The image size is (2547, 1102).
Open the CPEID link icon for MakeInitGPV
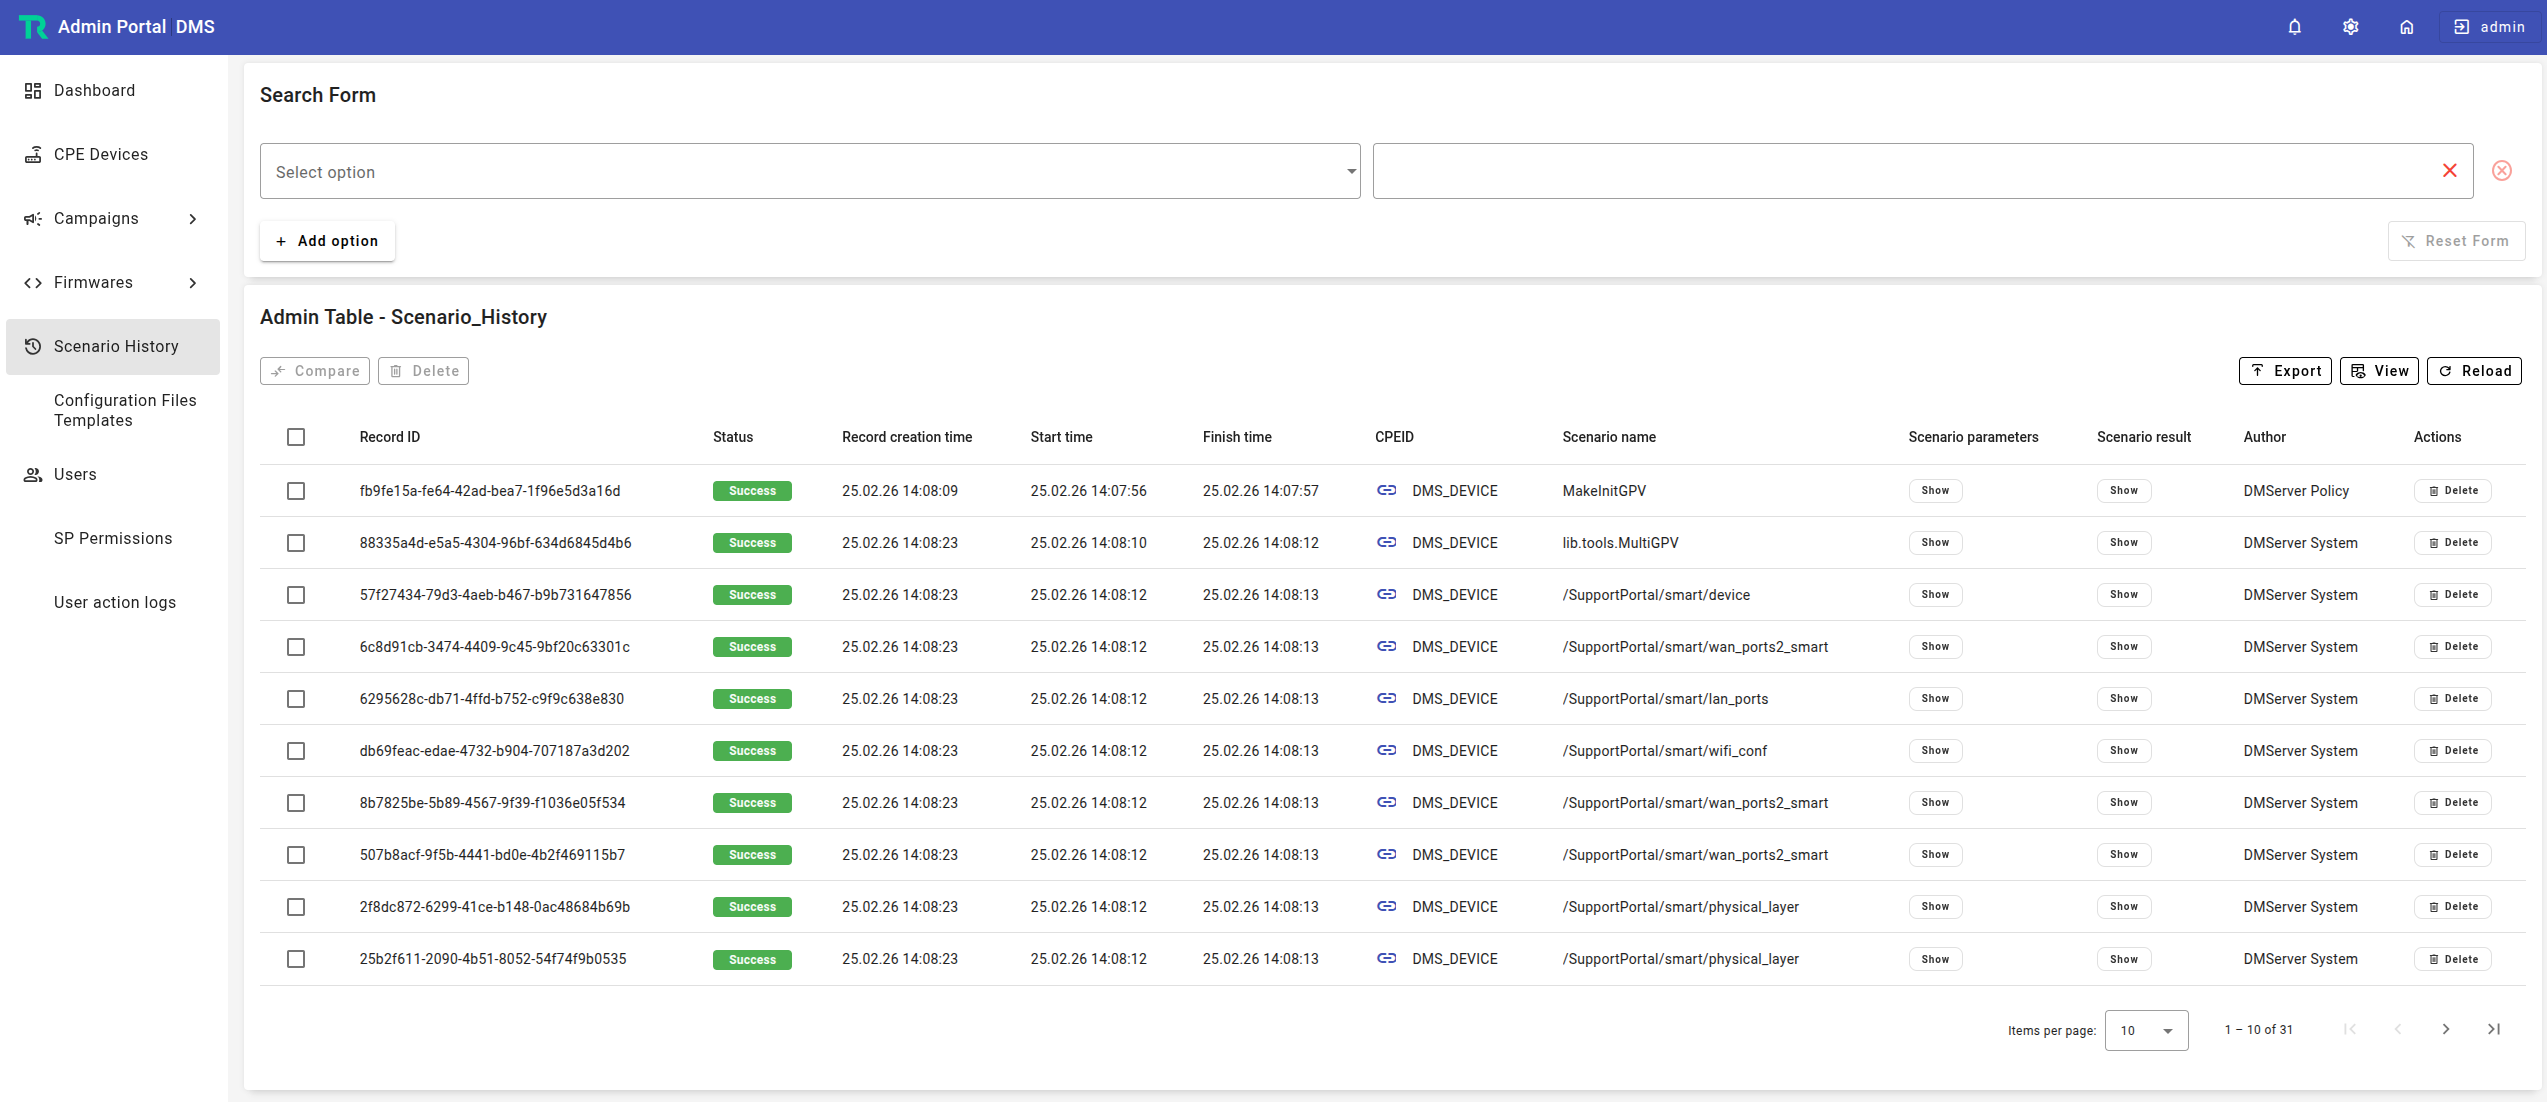click(1386, 490)
